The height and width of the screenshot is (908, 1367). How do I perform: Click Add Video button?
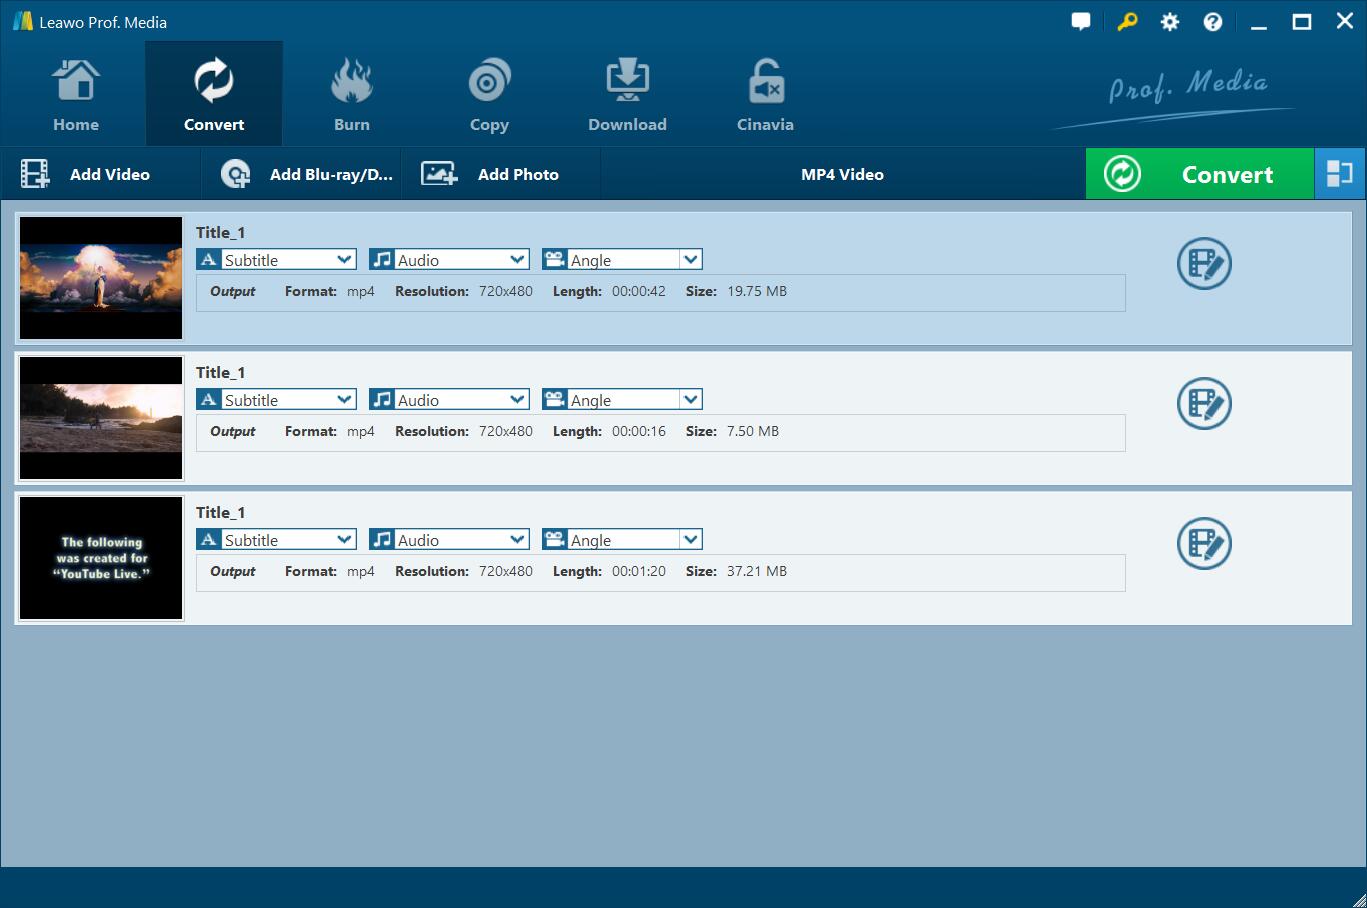coord(87,174)
